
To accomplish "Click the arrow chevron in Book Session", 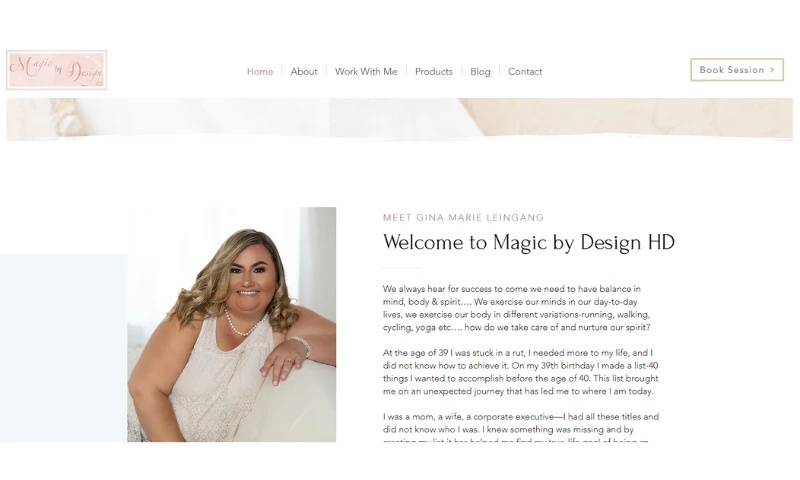I will point(772,70).
